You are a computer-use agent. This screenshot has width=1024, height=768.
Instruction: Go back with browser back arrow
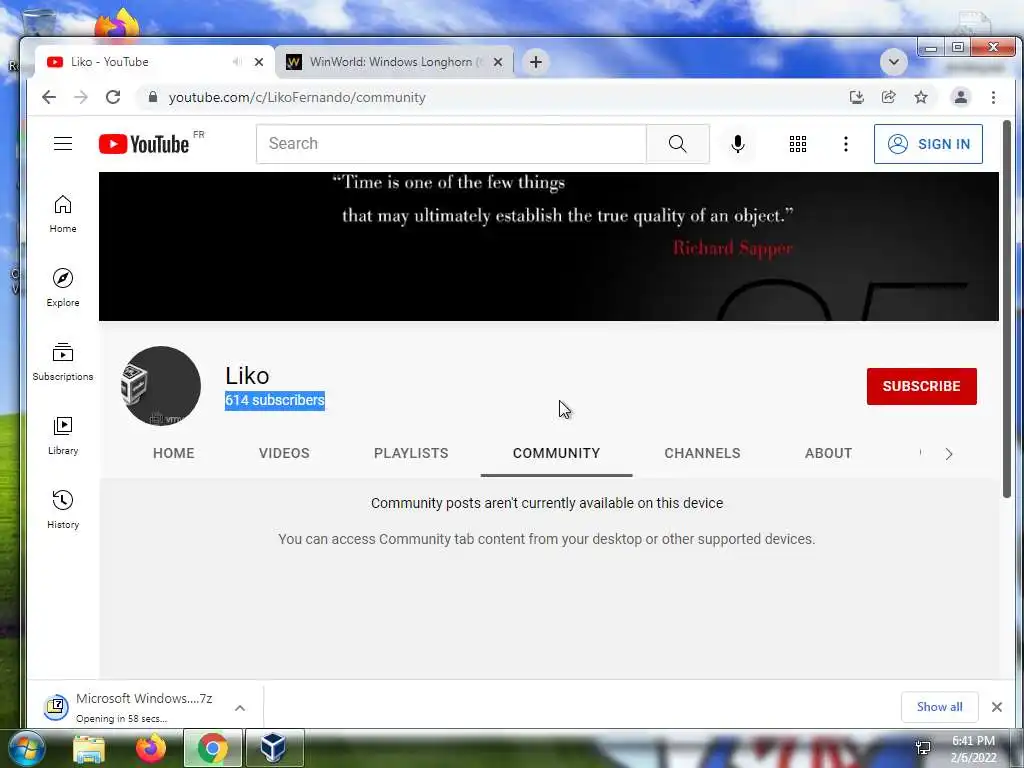[x=49, y=97]
